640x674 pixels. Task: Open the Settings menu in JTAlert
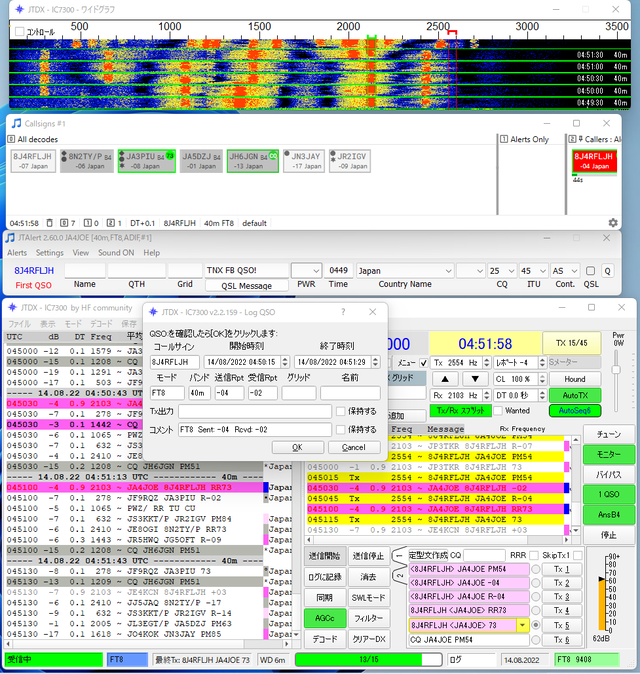[50, 253]
